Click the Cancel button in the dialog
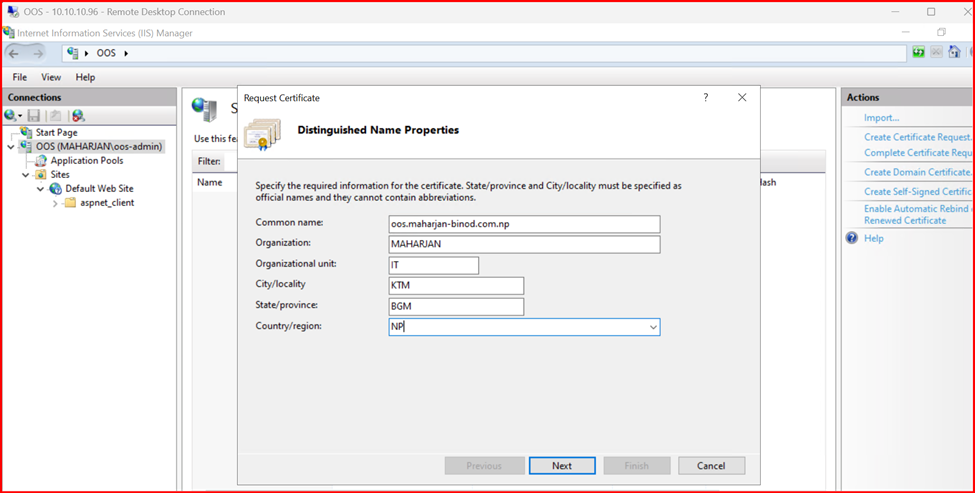975x493 pixels. pyautogui.click(x=711, y=466)
